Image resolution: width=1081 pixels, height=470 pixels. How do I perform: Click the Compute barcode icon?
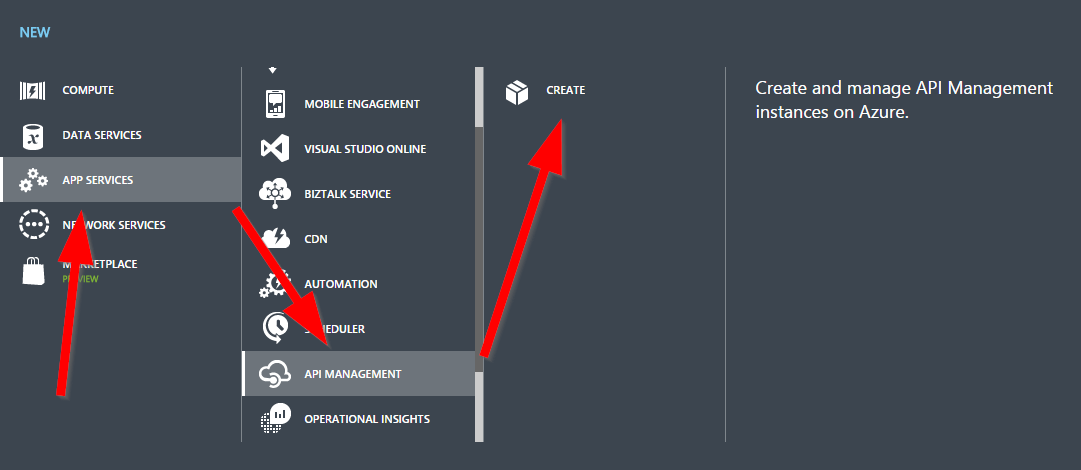pos(32,90)
